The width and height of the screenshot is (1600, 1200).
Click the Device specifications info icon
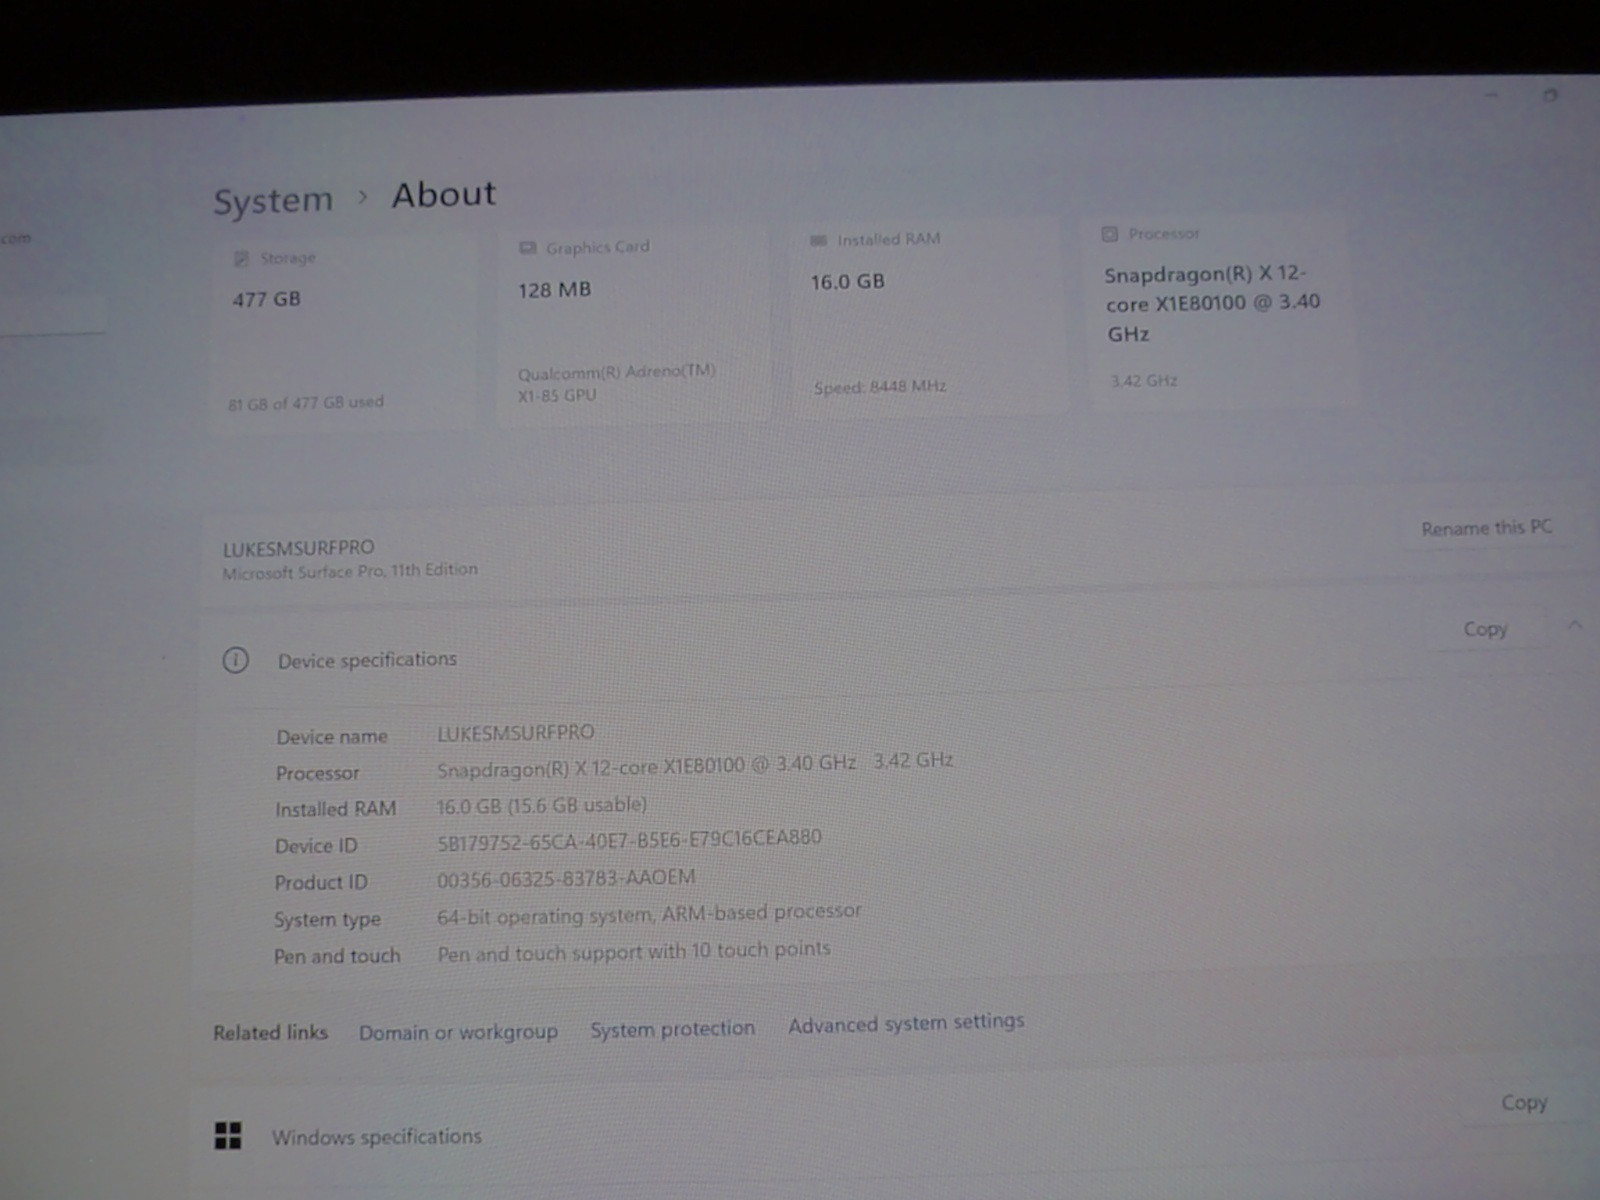pos(235,660)
